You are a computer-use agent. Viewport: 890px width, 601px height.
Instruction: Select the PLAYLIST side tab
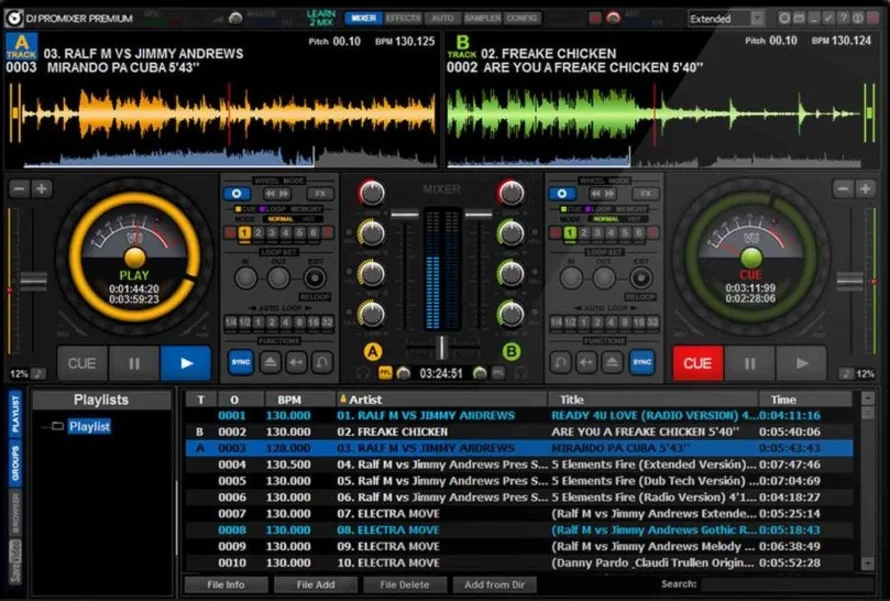(15, 414)
